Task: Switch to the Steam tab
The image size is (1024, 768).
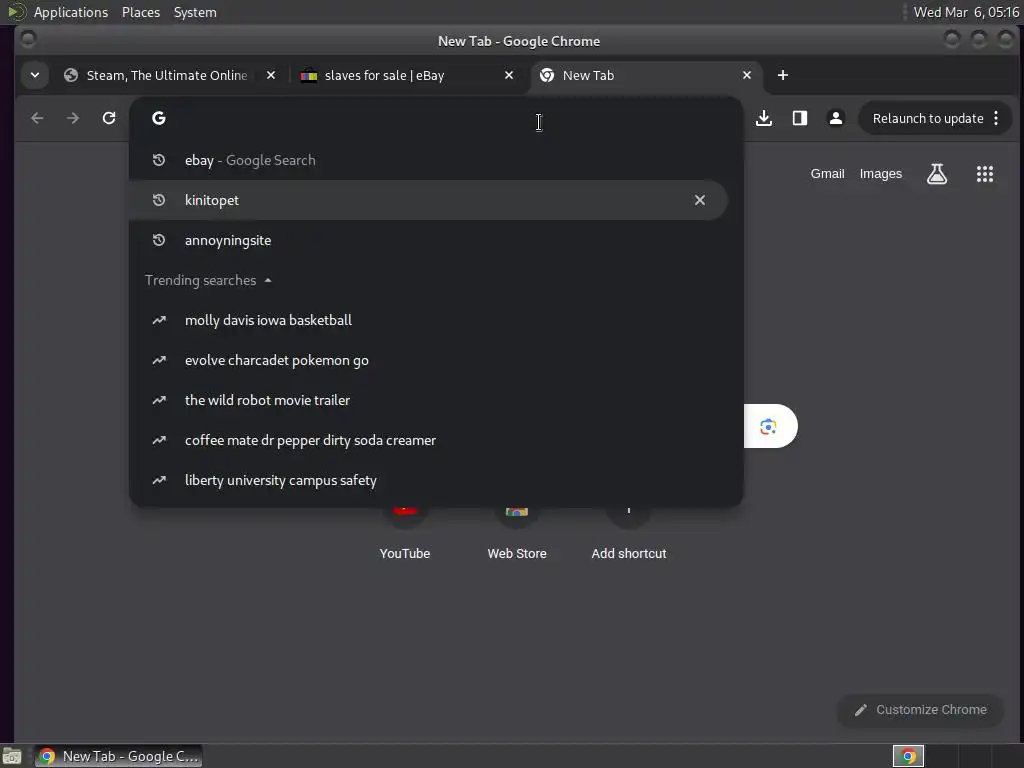Action: point(167,75)
